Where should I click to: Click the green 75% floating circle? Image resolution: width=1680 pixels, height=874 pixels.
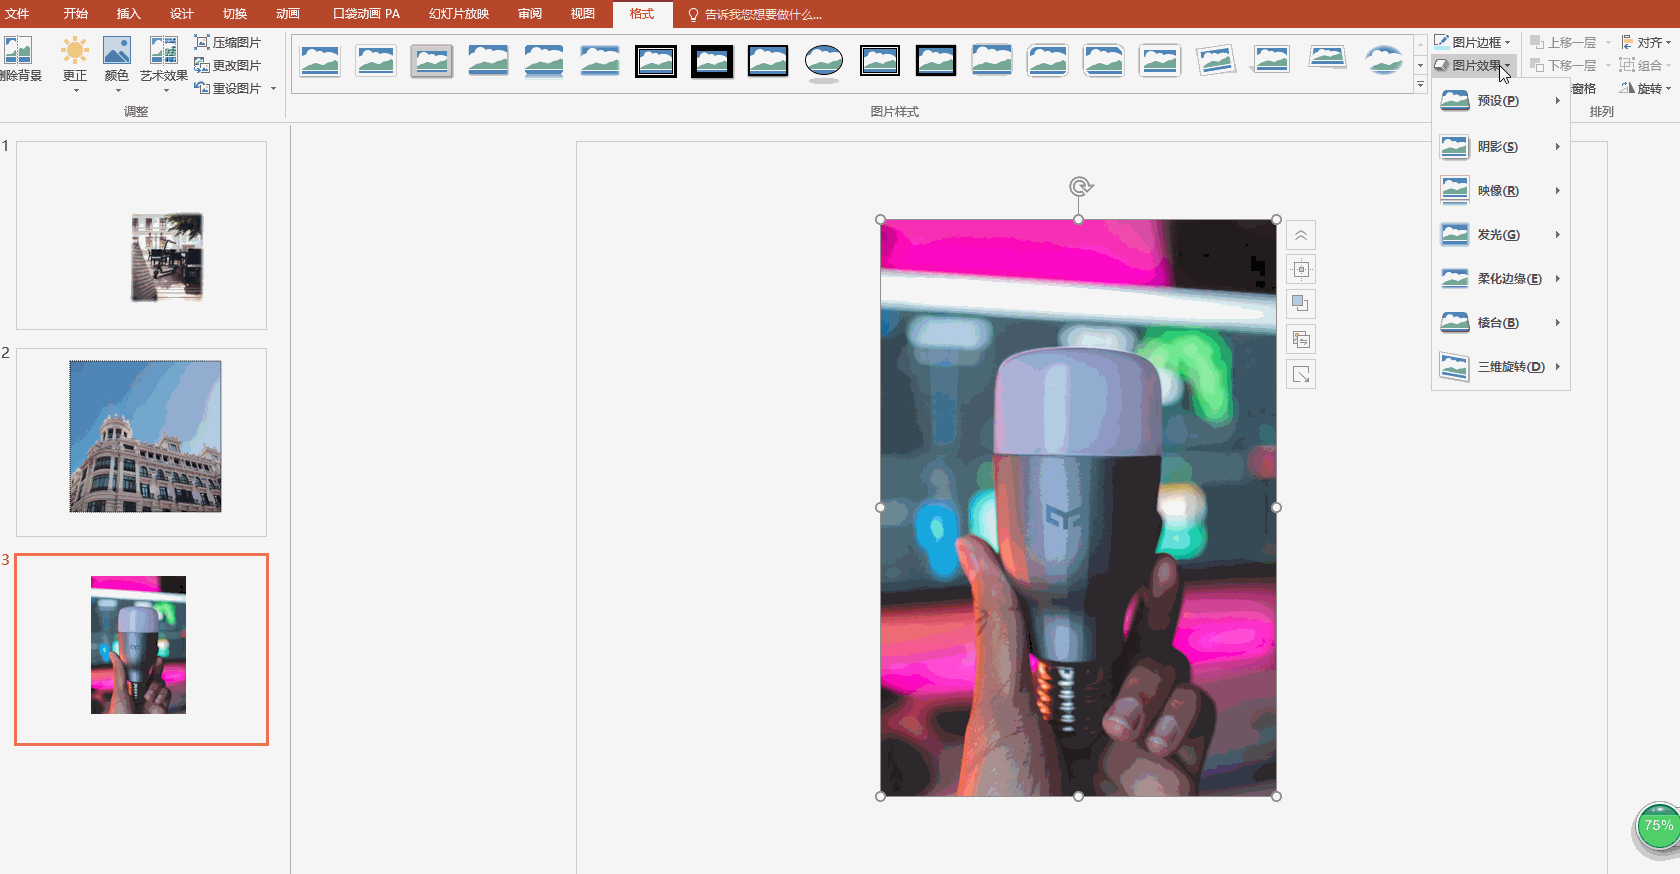pos(1658,828)
